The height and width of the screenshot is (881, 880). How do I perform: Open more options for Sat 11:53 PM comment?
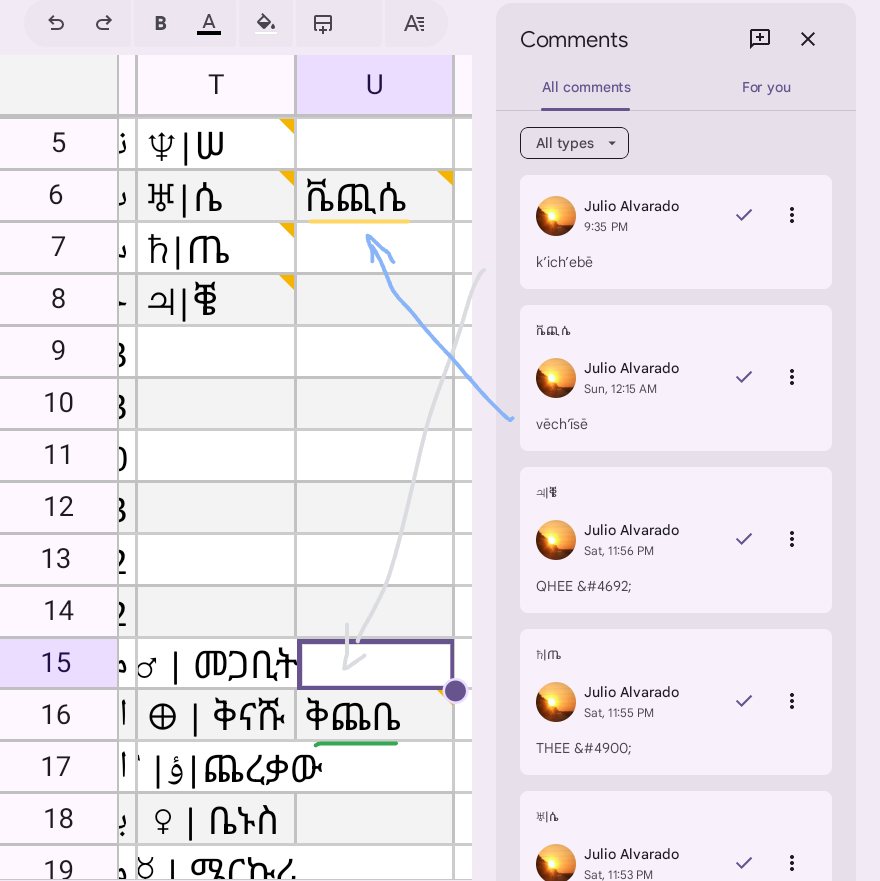[x=792, y=862]
